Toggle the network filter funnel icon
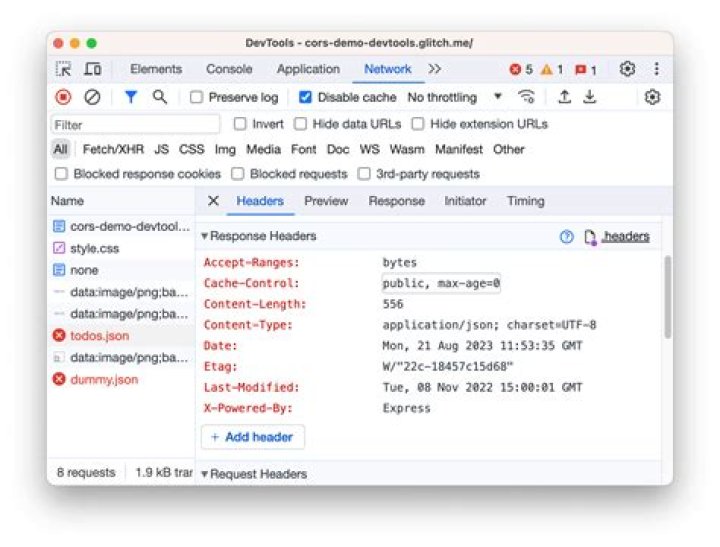 point(131,97)
